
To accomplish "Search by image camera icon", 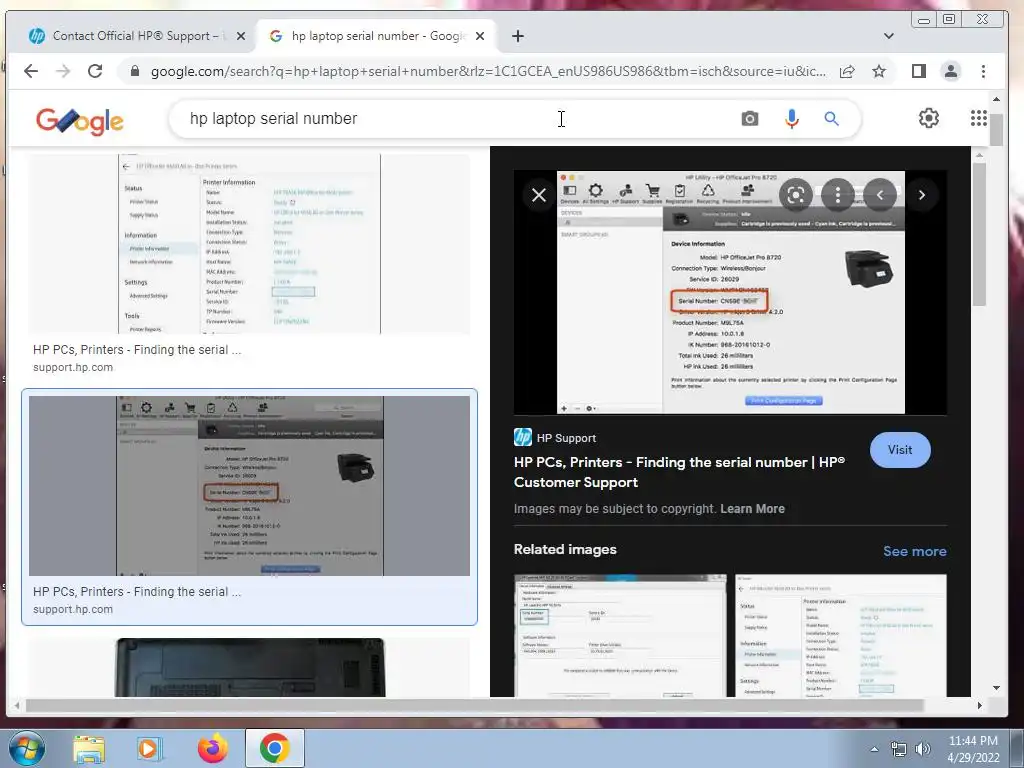I will [x=750, y=119].
